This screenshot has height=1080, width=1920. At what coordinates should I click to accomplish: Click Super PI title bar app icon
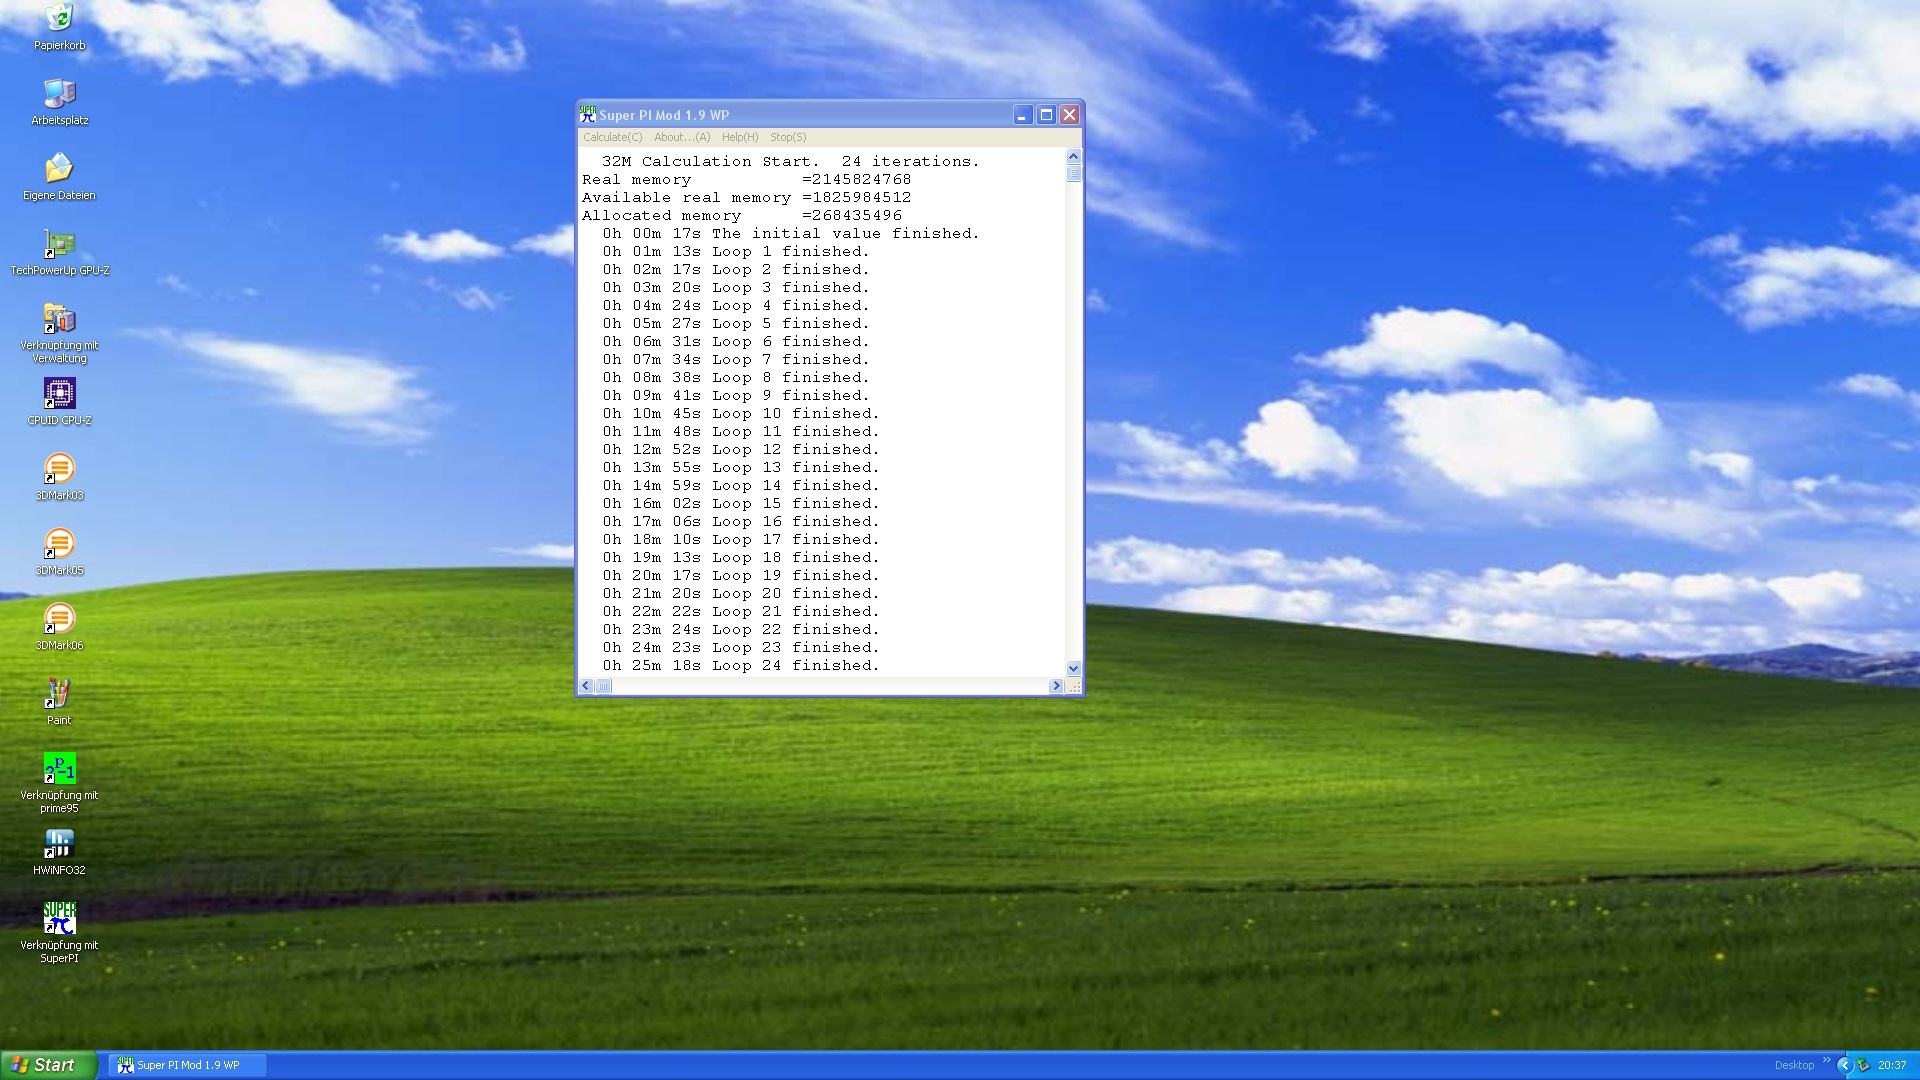coord(588,115)
